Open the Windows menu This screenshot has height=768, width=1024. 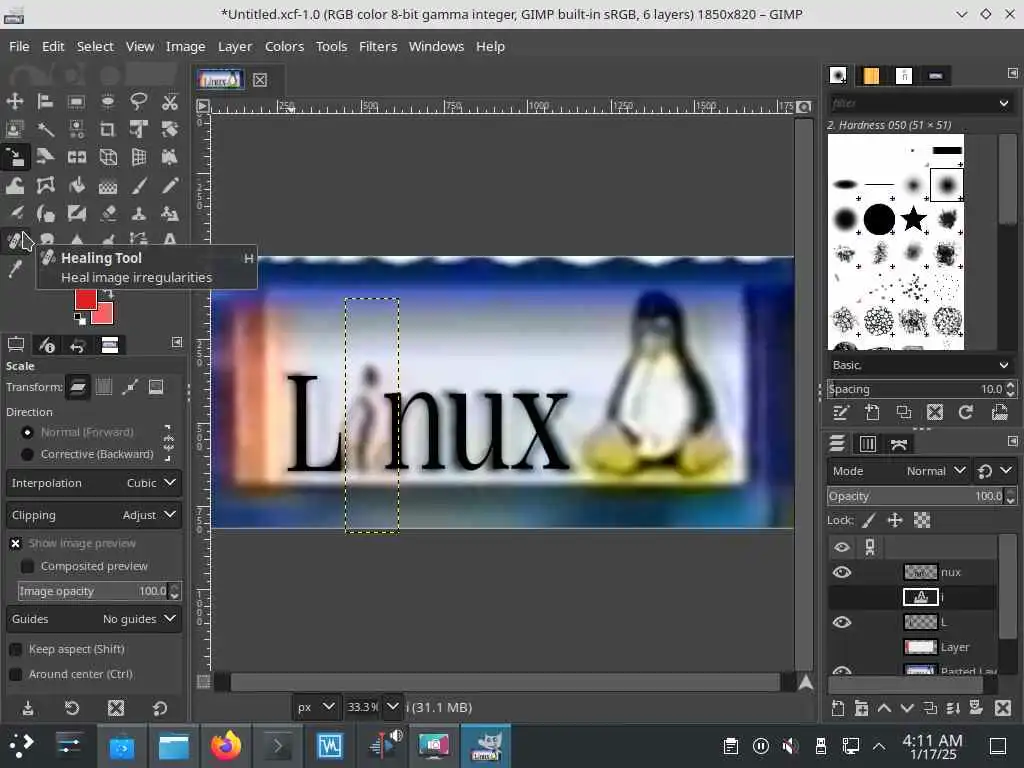436,46
